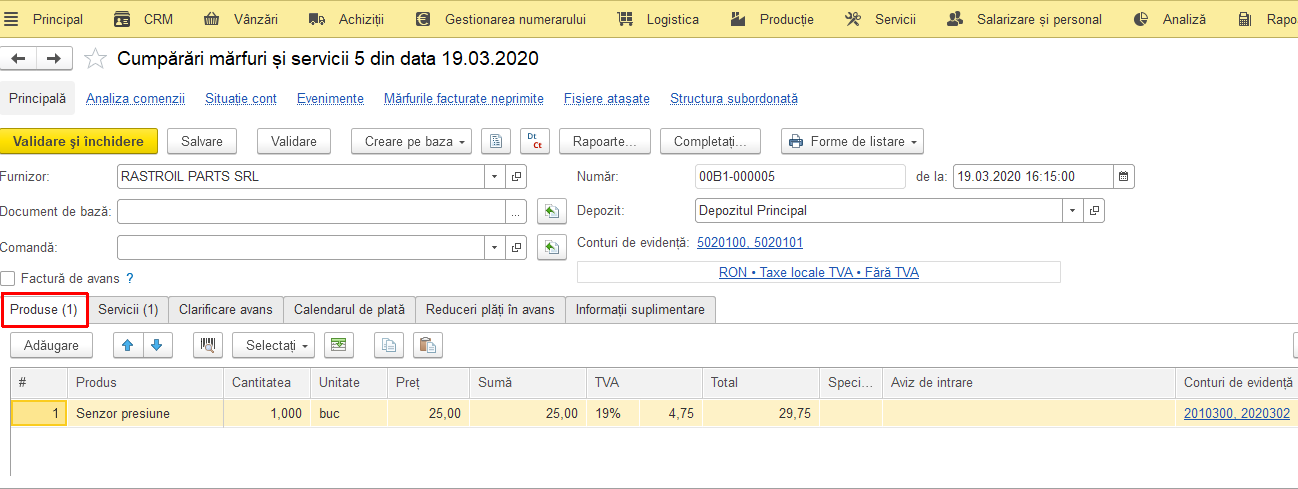Fill from base document green arrow icon

[552, 211]
